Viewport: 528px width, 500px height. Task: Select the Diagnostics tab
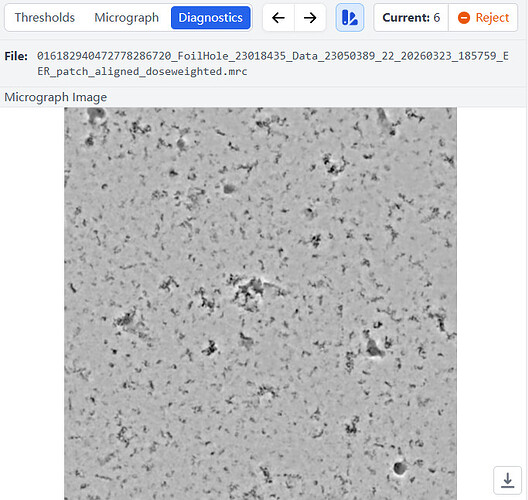point(210,18)
